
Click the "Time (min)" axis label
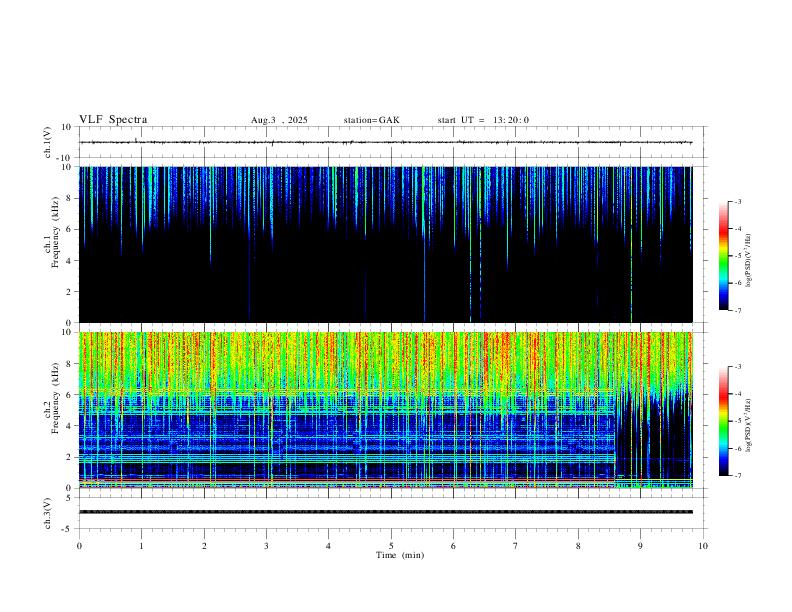click(400, 555)
